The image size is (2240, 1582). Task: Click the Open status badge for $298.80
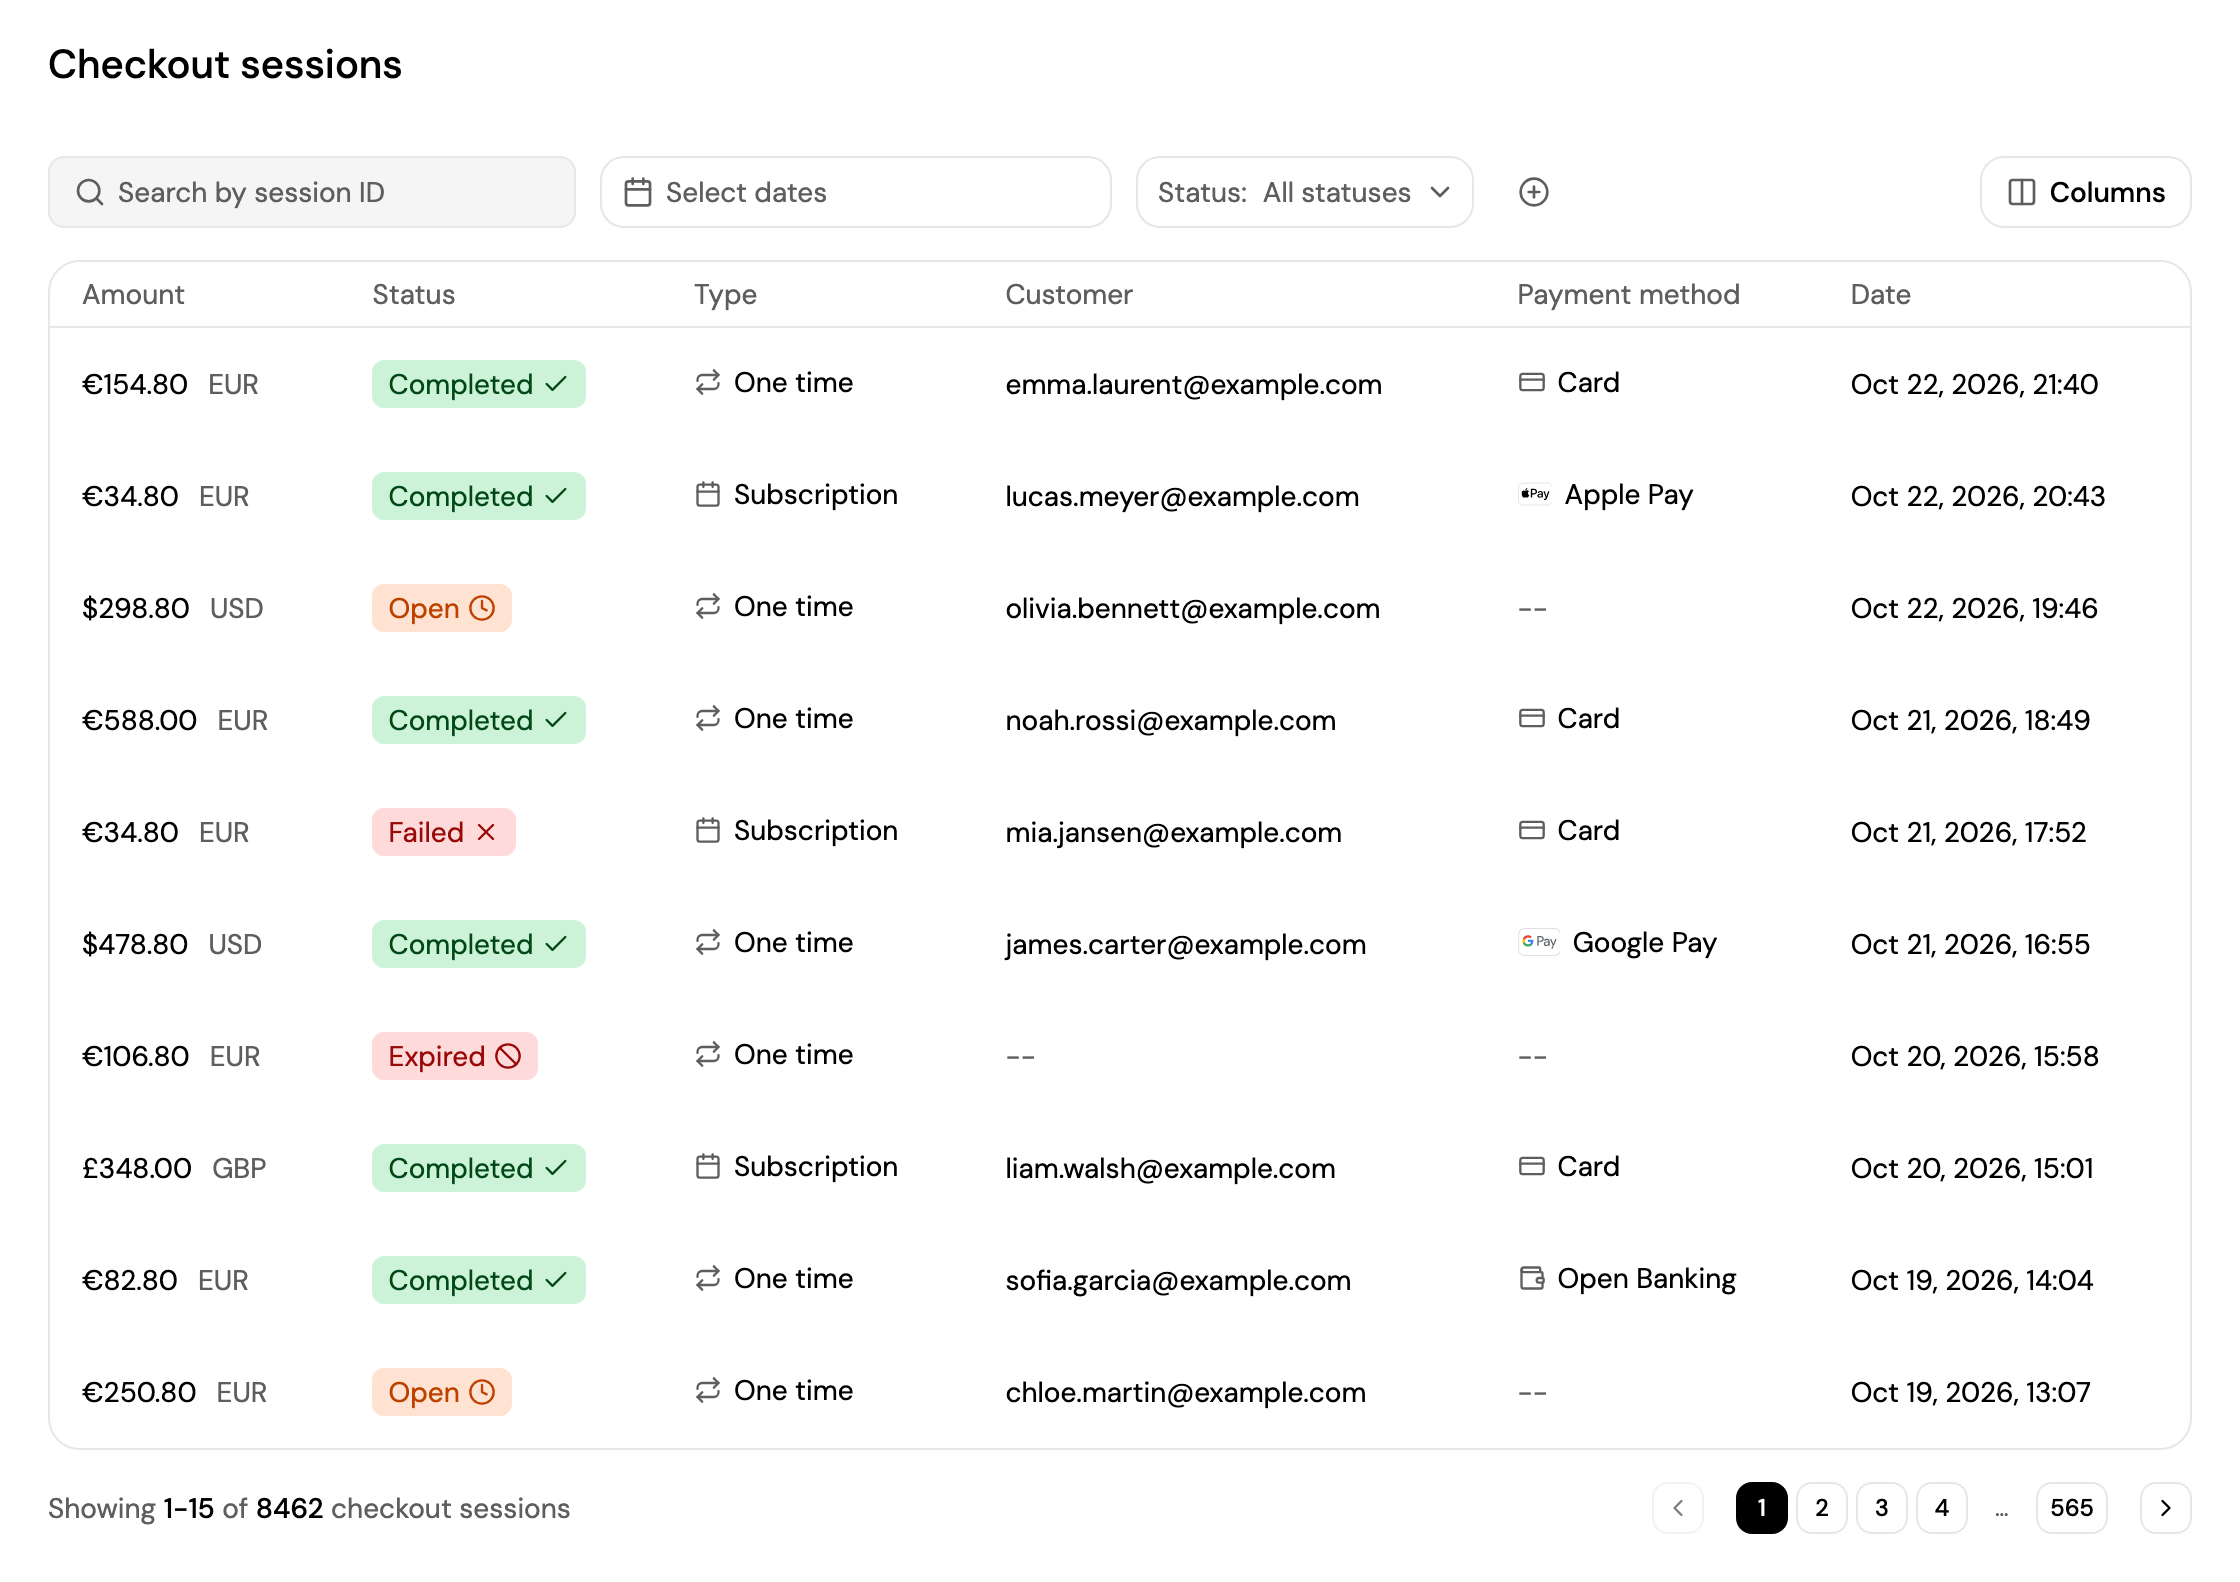click(x=442, y=608)
